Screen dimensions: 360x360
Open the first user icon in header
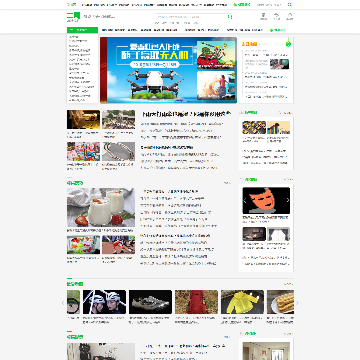(263, 16)
